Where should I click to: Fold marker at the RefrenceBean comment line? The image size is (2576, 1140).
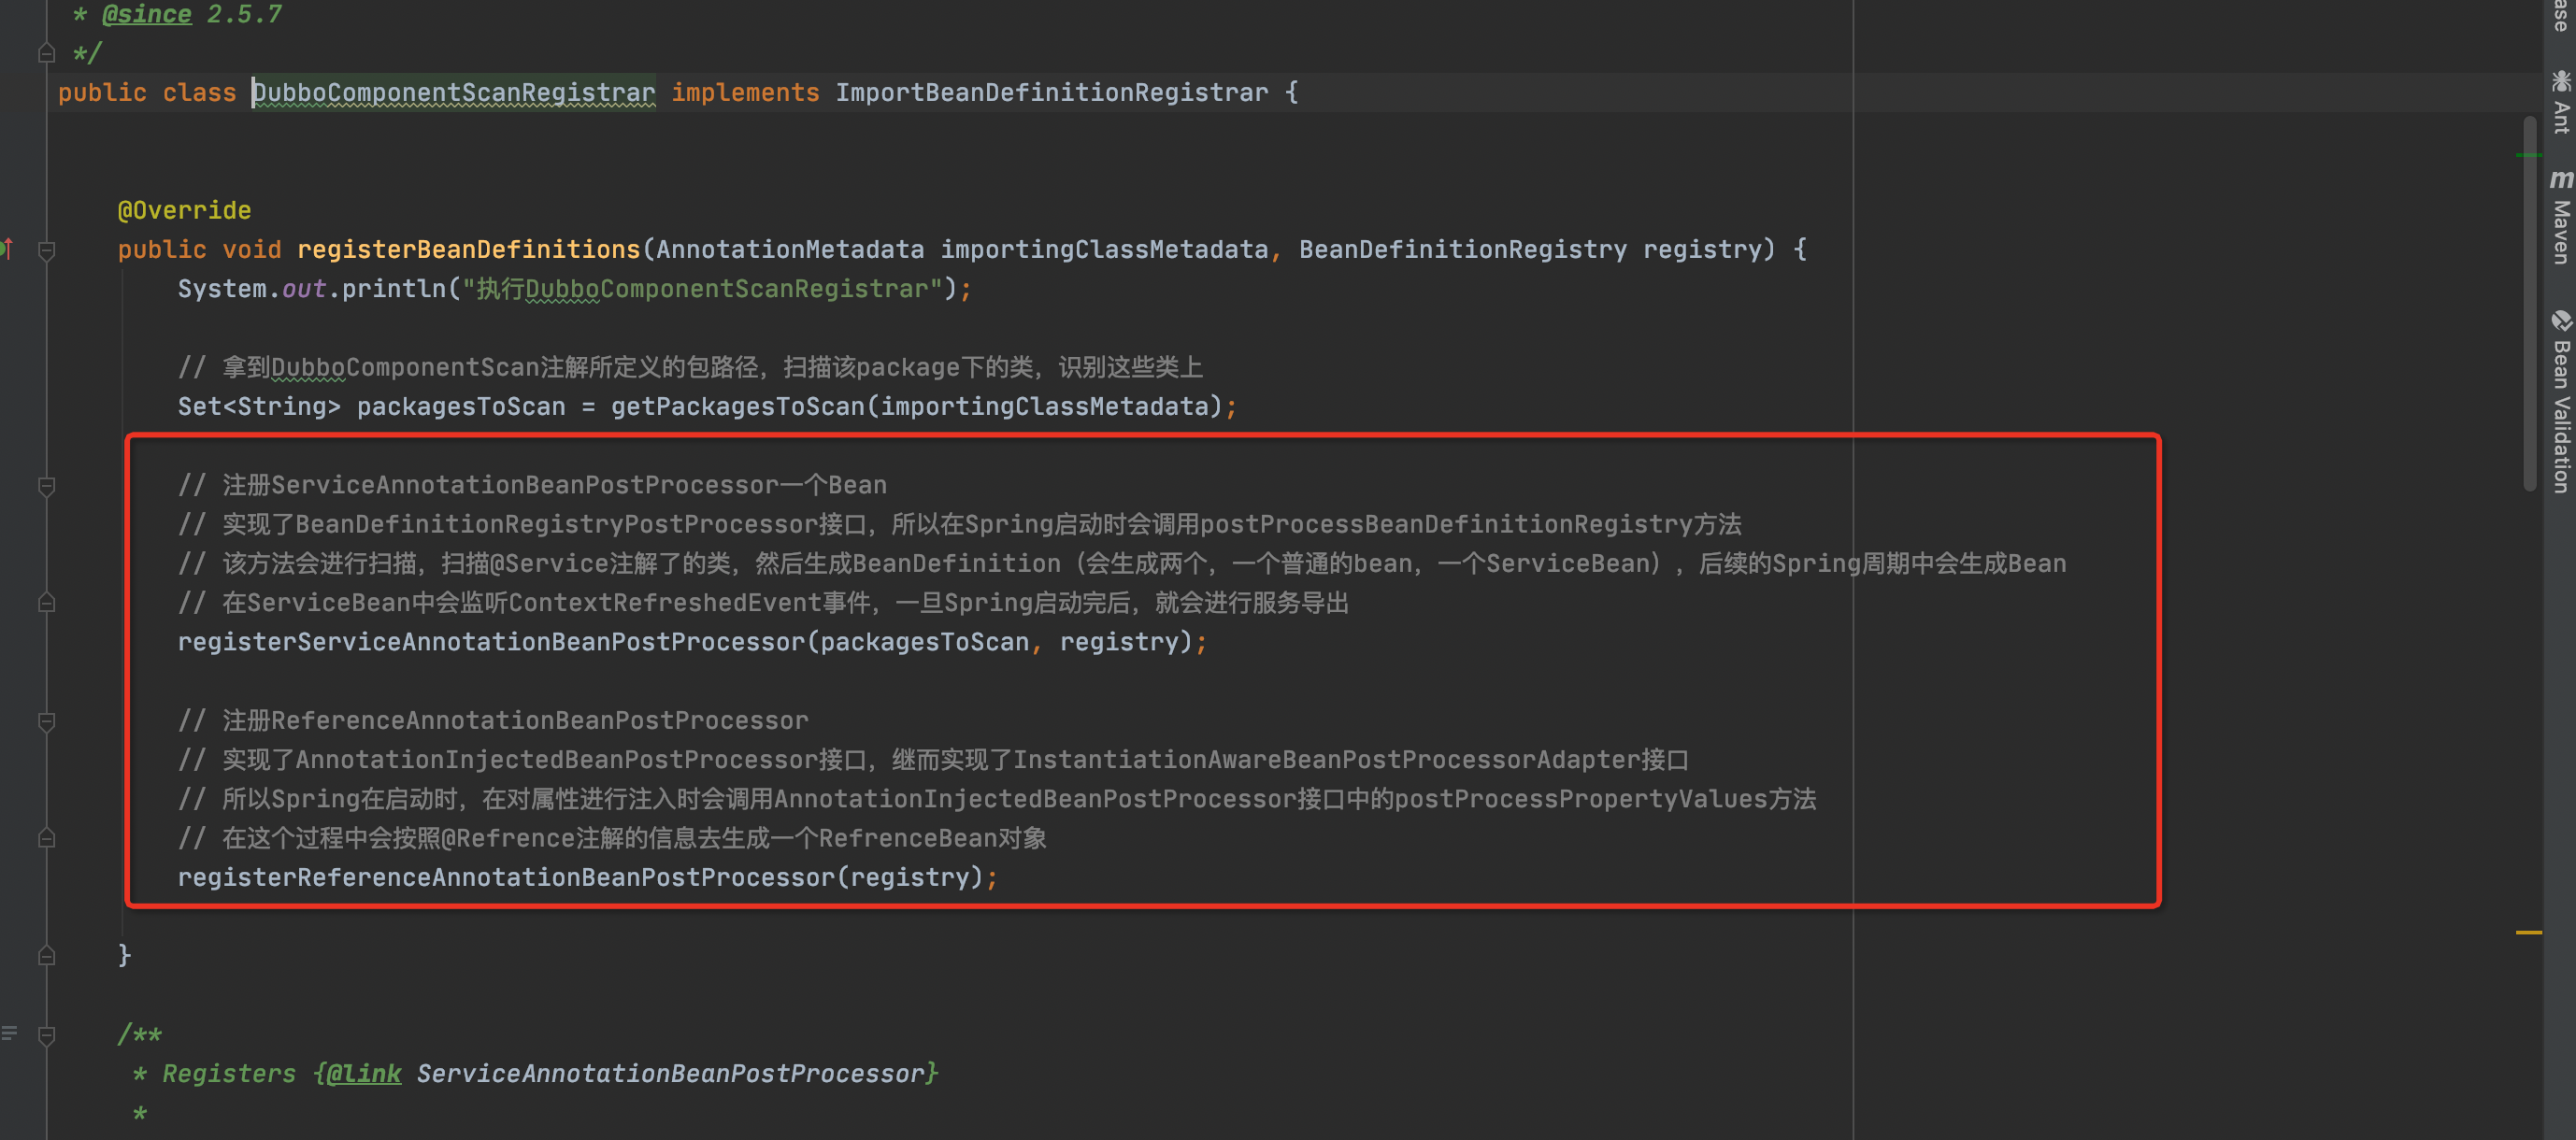(x=46, y=838)
